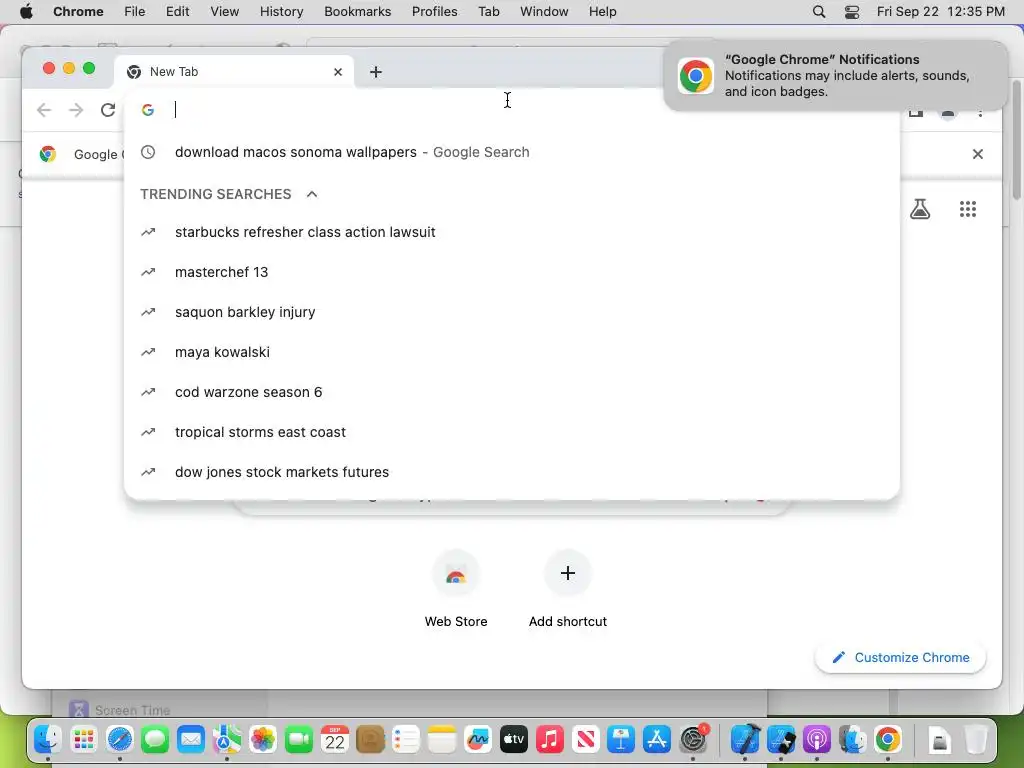
Task: Click the Google Chrome Notifications banner
Action: 835,76
